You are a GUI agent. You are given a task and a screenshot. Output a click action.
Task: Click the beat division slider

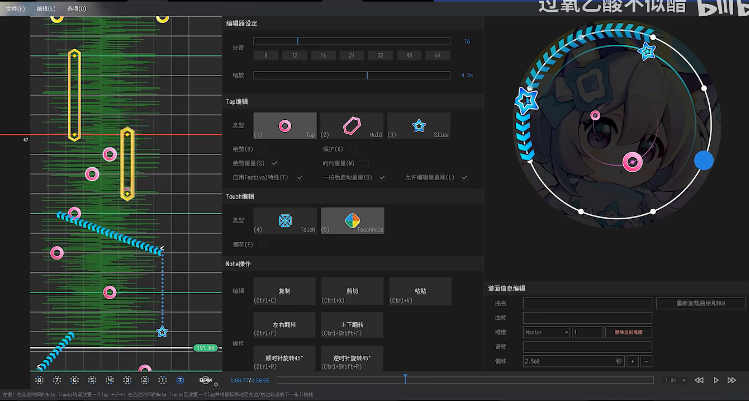click(352, 41)
